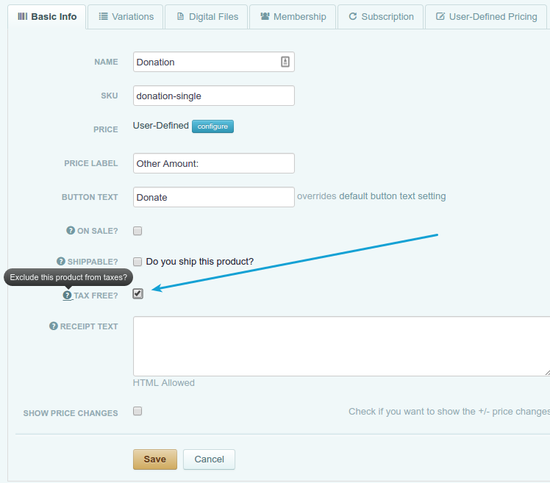Uncheck the Tax Free checkbox

coord(138,294)
